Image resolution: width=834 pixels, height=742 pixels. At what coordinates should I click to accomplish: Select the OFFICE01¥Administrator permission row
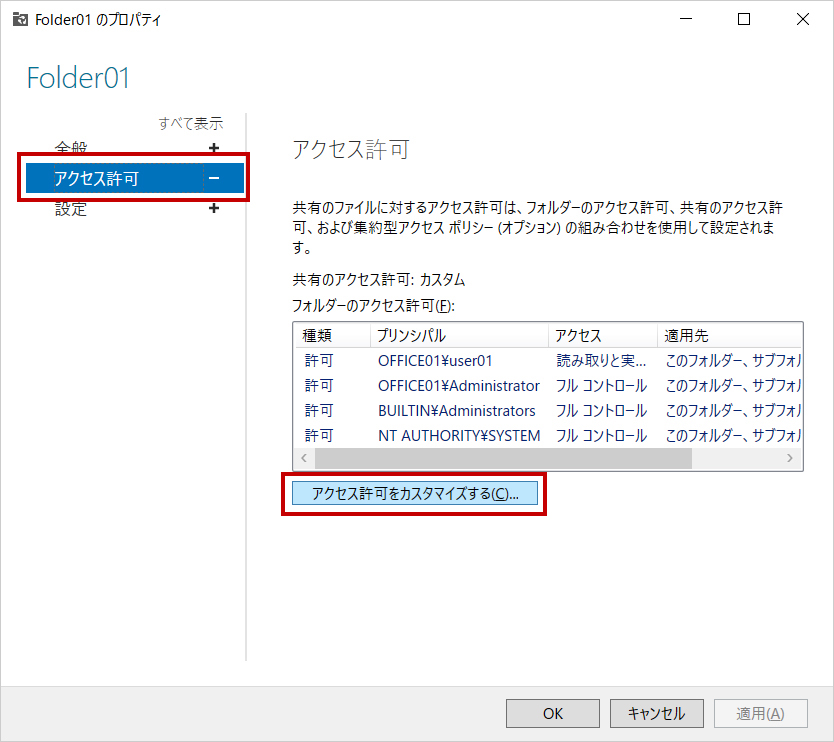(x=458, y=385)
